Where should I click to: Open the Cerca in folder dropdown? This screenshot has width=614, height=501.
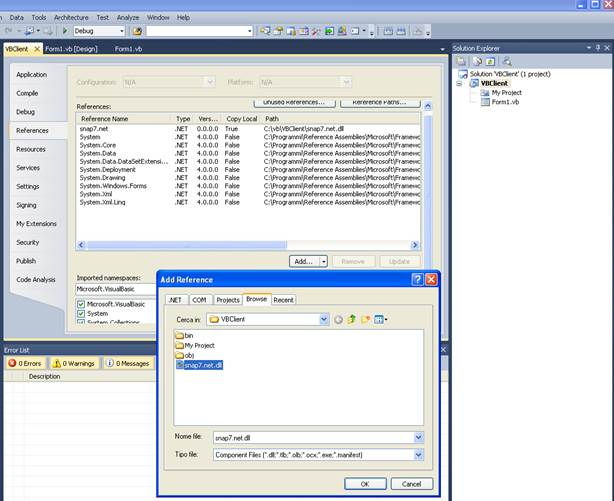pyautogui.click(x=324, y=319)
